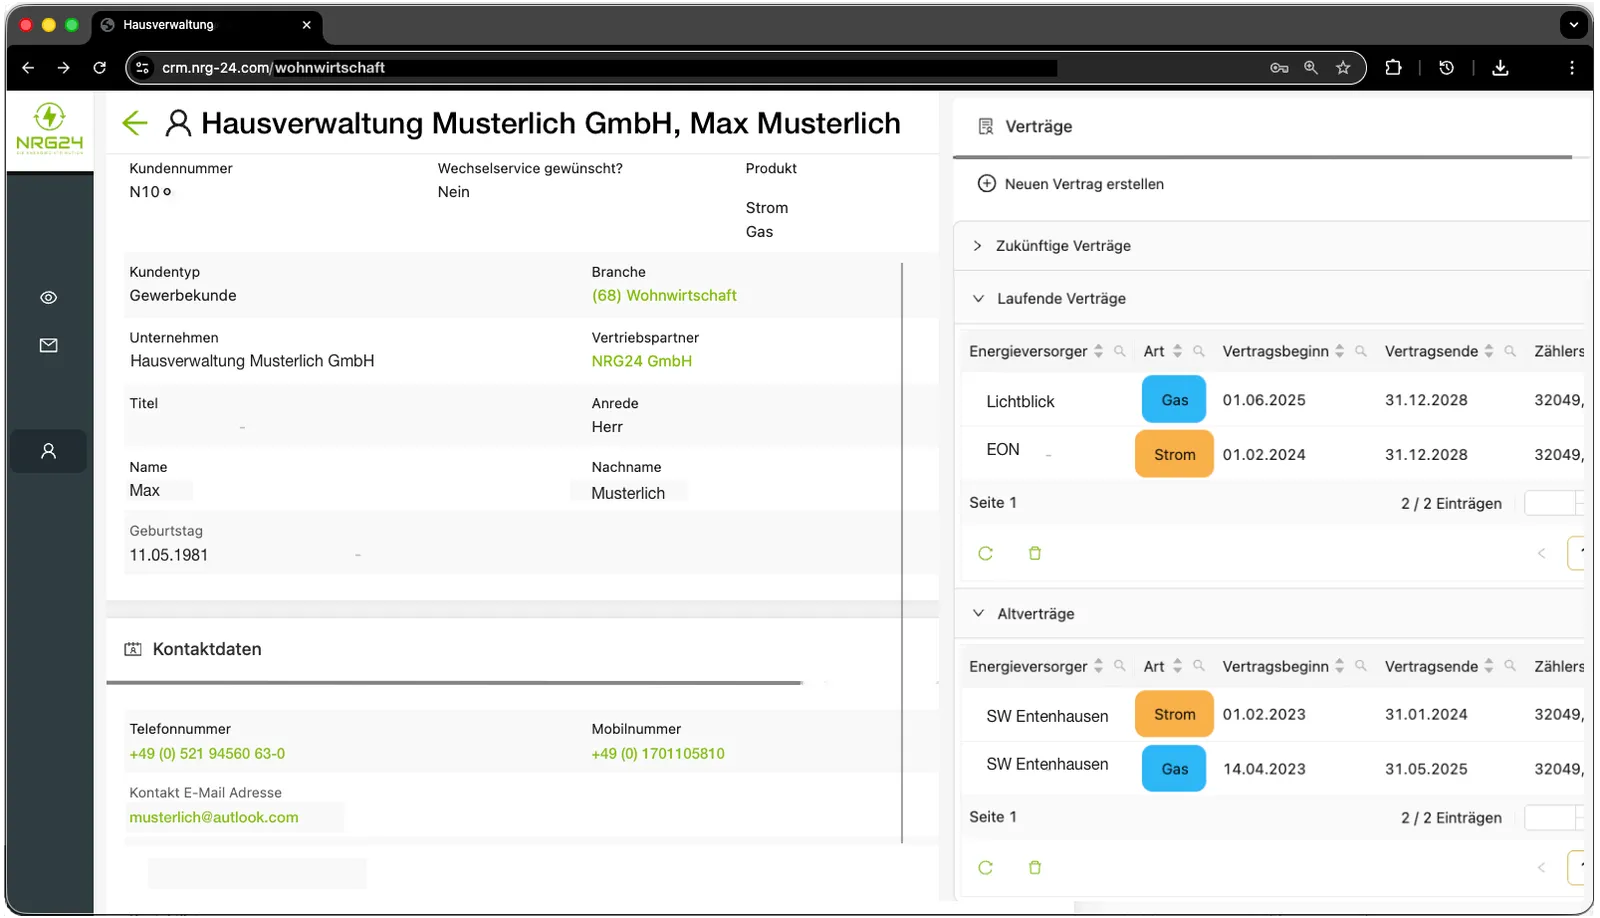Screen dimensions: 1600x918
Task: Click the email musterlich@autlook.com
Action: (214, 818)
